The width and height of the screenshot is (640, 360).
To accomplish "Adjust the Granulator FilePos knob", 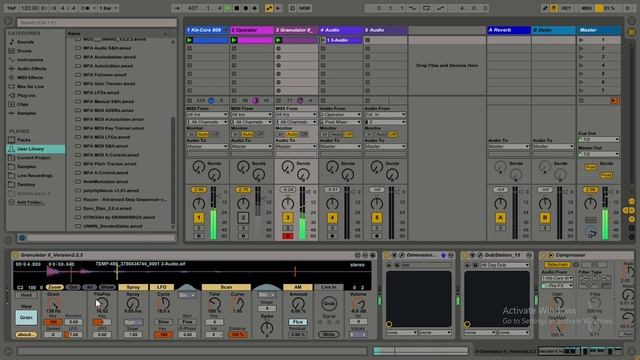I will pyautogui.click(x=102, y=303).
